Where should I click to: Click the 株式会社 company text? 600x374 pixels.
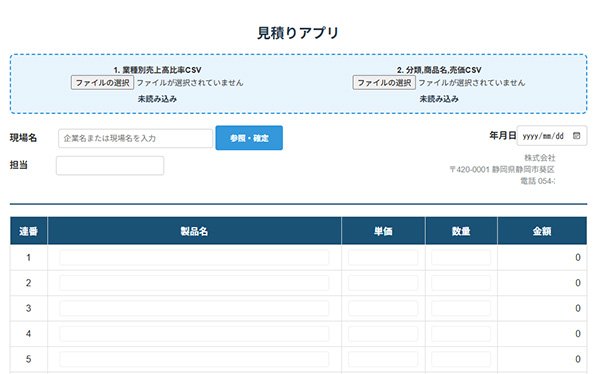[540, 158]
